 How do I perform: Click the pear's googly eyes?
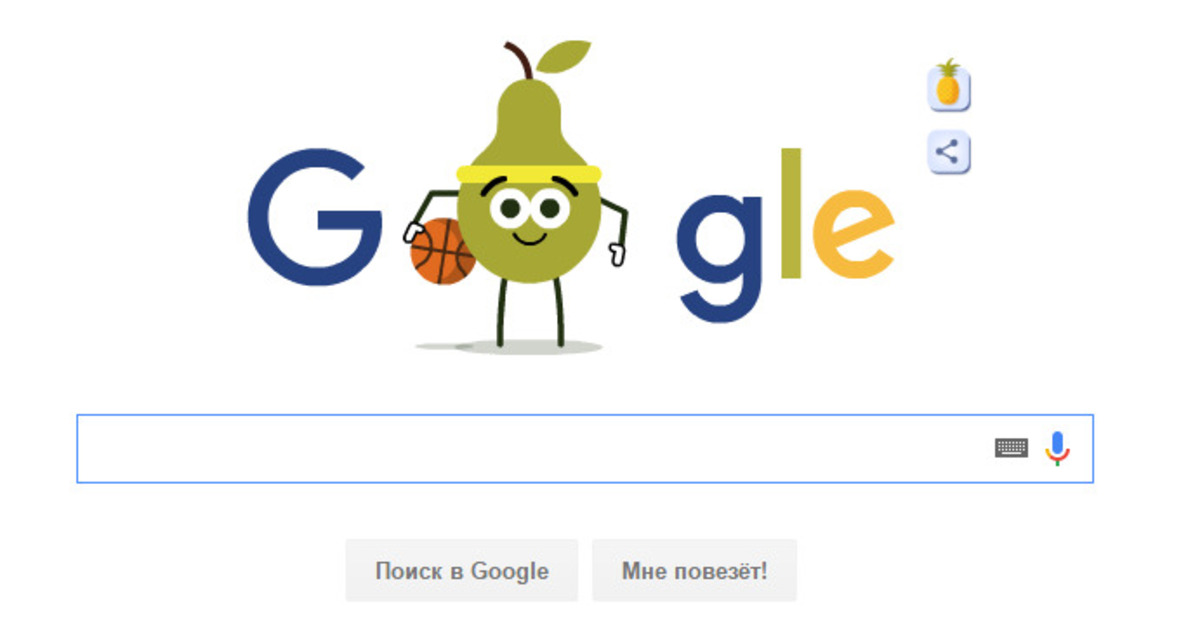(528, 207)
